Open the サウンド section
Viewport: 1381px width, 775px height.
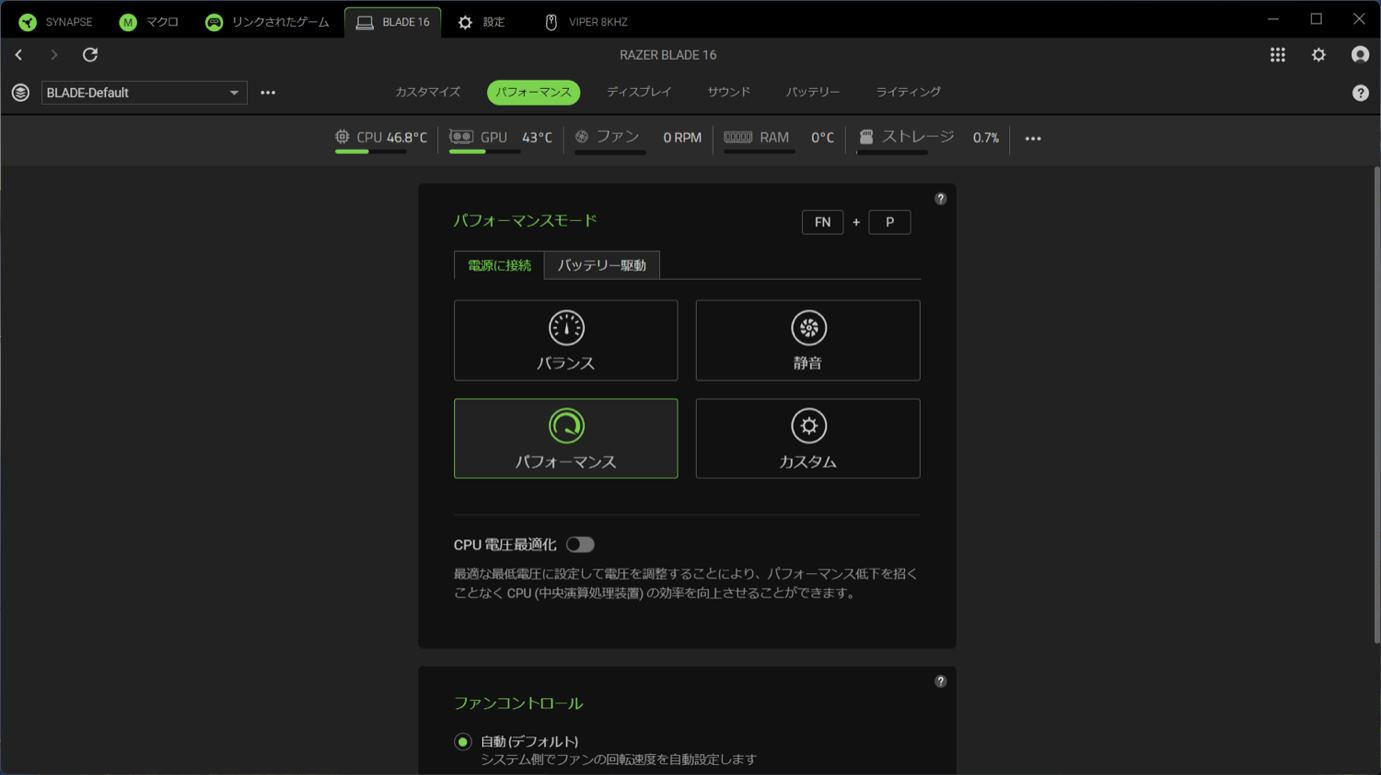[729, 92]
